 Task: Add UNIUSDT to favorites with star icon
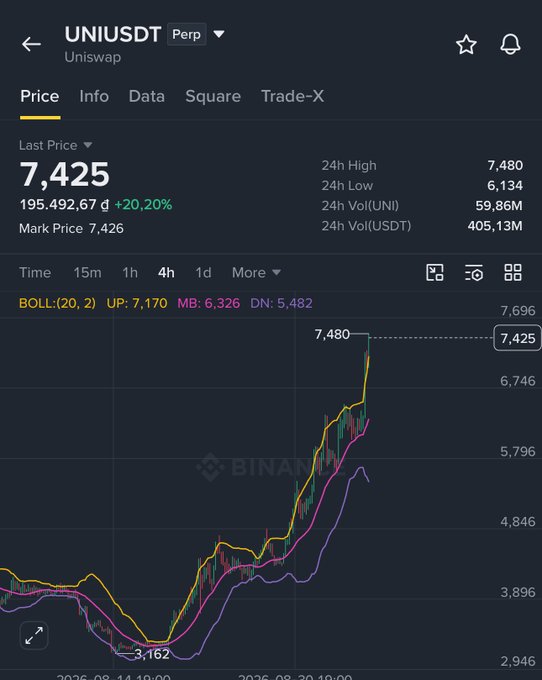click(466, 45)
